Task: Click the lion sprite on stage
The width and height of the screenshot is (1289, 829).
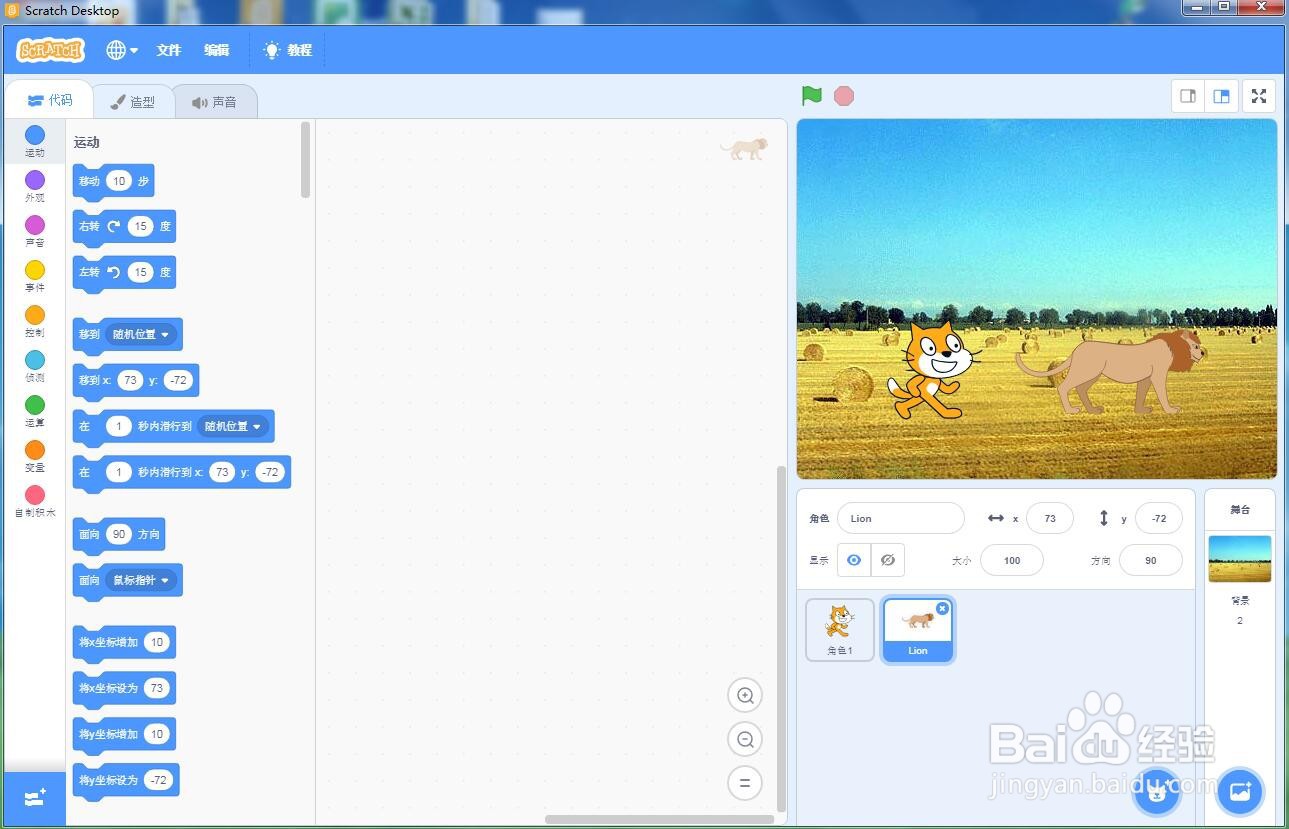Action: [1112, 372]
